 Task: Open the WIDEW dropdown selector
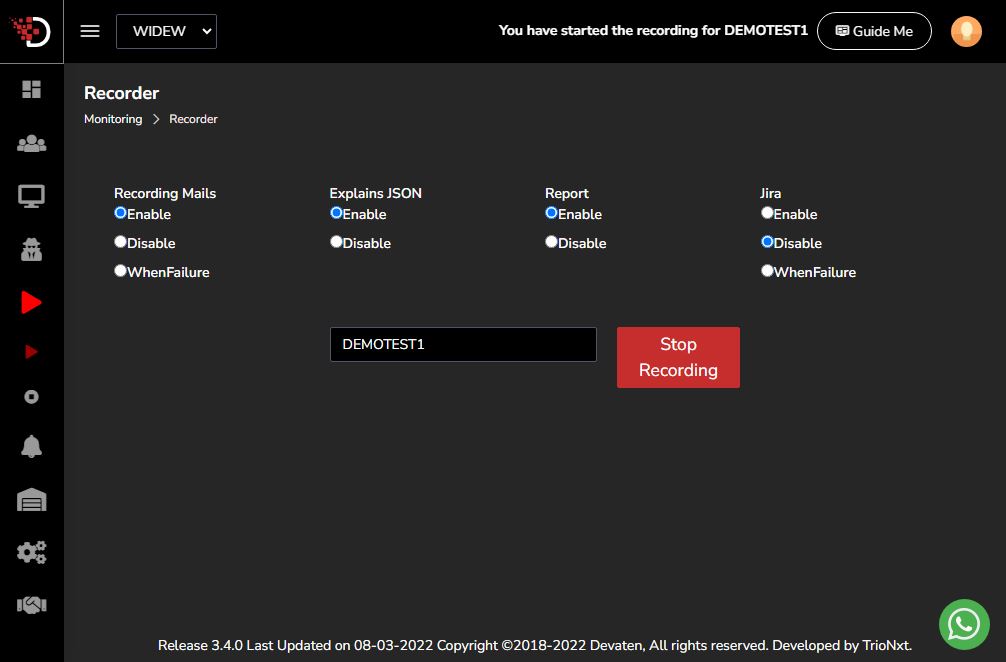click(166, 31)
